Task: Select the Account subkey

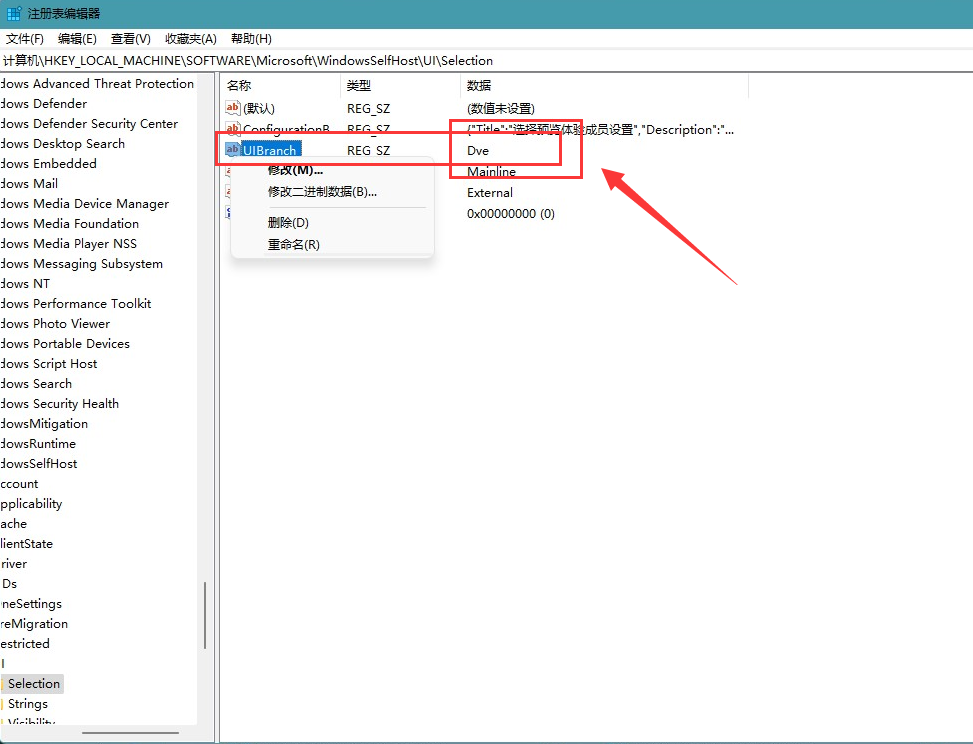Action: (x=19, y=484)
